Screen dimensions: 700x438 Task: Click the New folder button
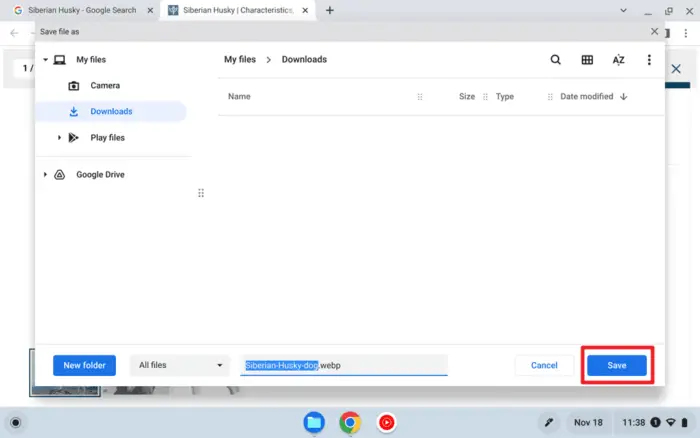pyautogui.click(x=84, y=365)
